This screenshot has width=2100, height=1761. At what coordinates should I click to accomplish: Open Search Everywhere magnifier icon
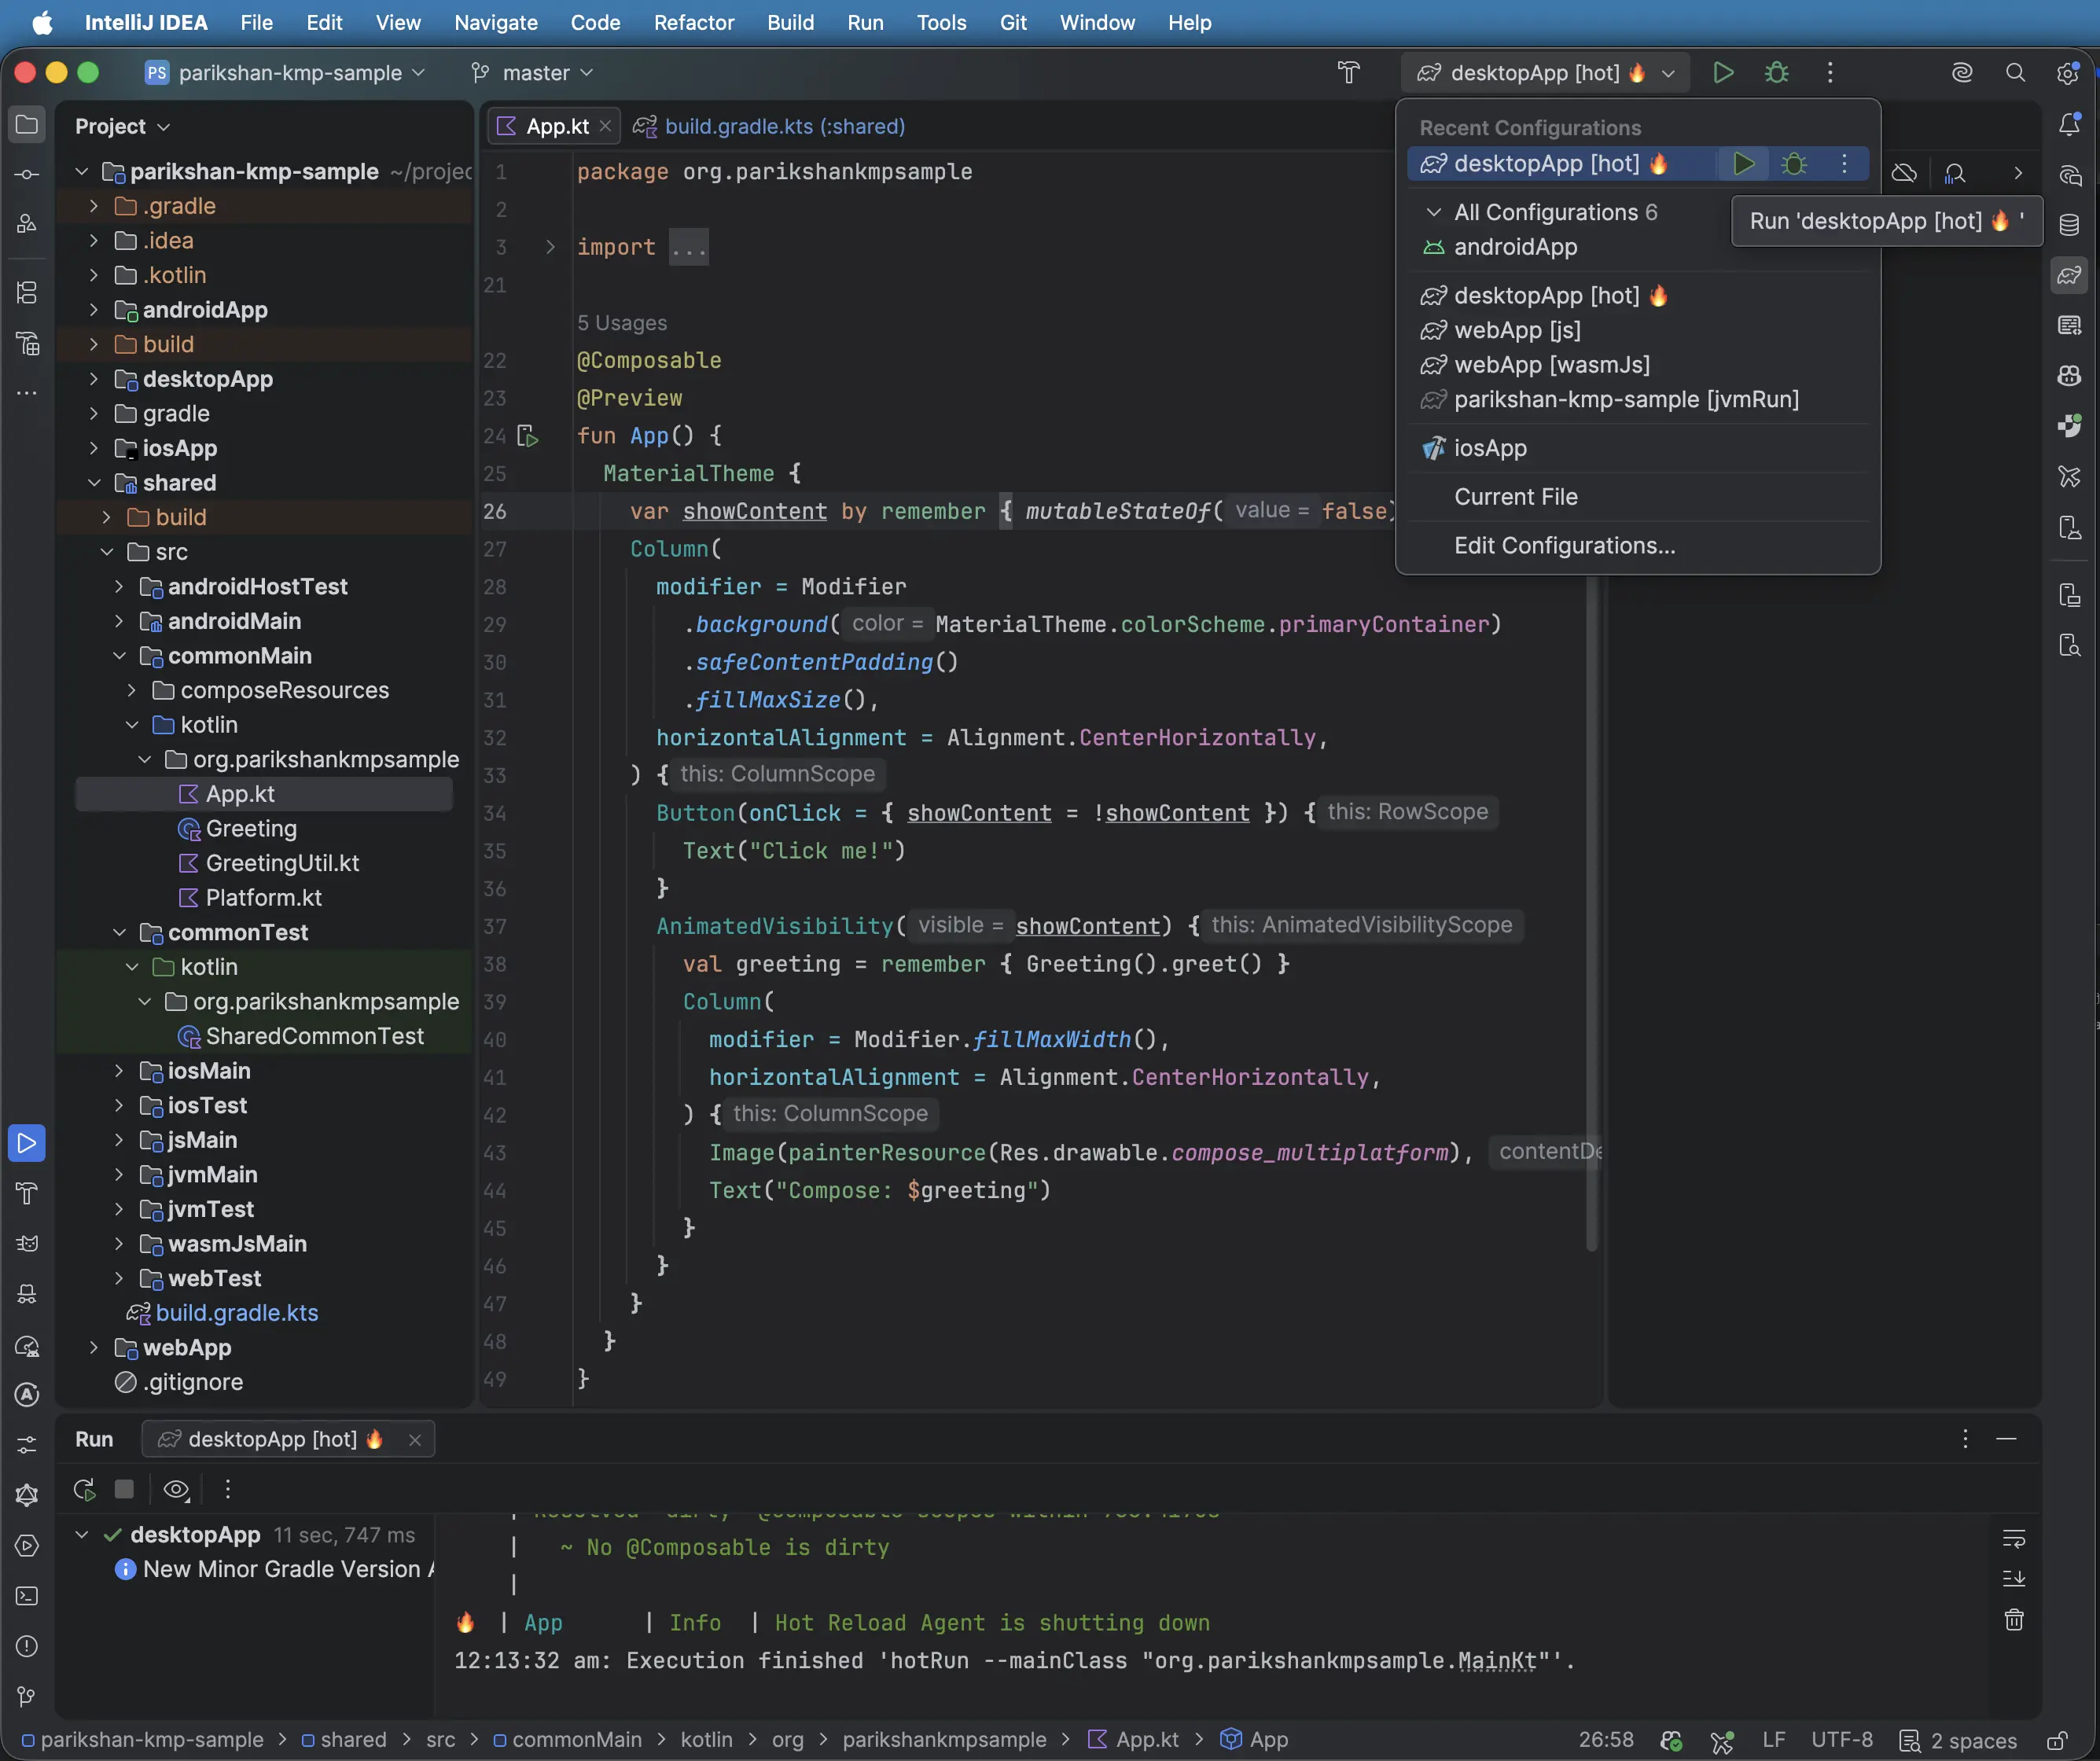[2015, 72]
